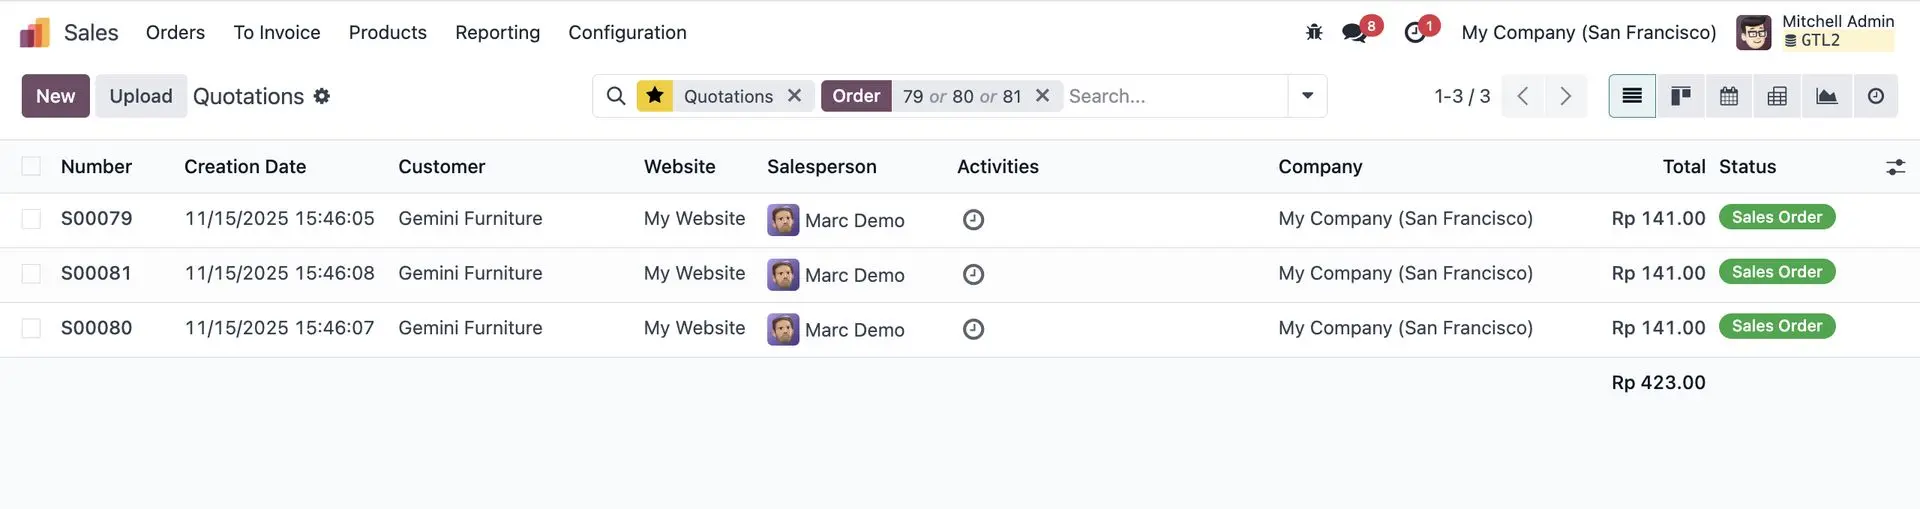The width and height of the screenshot is (1920, 509).
Task: Click the Upload button
Action: pyautogui.click(x=141, y=96)
